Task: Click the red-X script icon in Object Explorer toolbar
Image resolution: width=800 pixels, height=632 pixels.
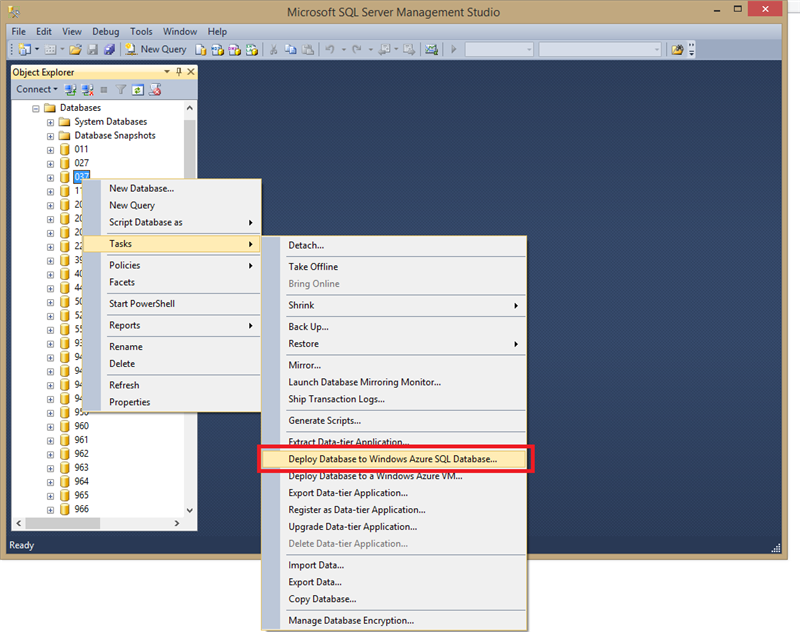Action: 155,90
